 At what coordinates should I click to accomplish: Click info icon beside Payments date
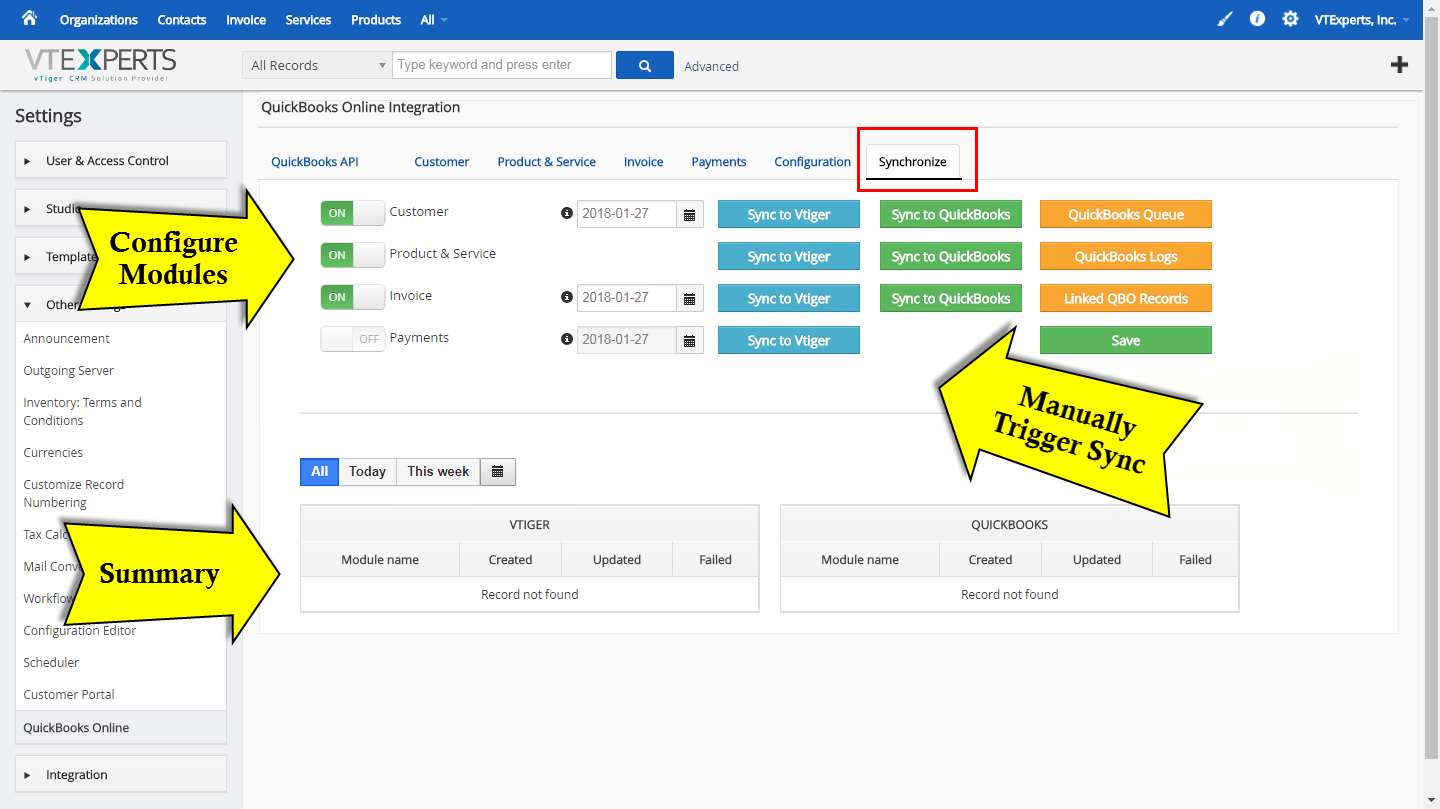567,340
